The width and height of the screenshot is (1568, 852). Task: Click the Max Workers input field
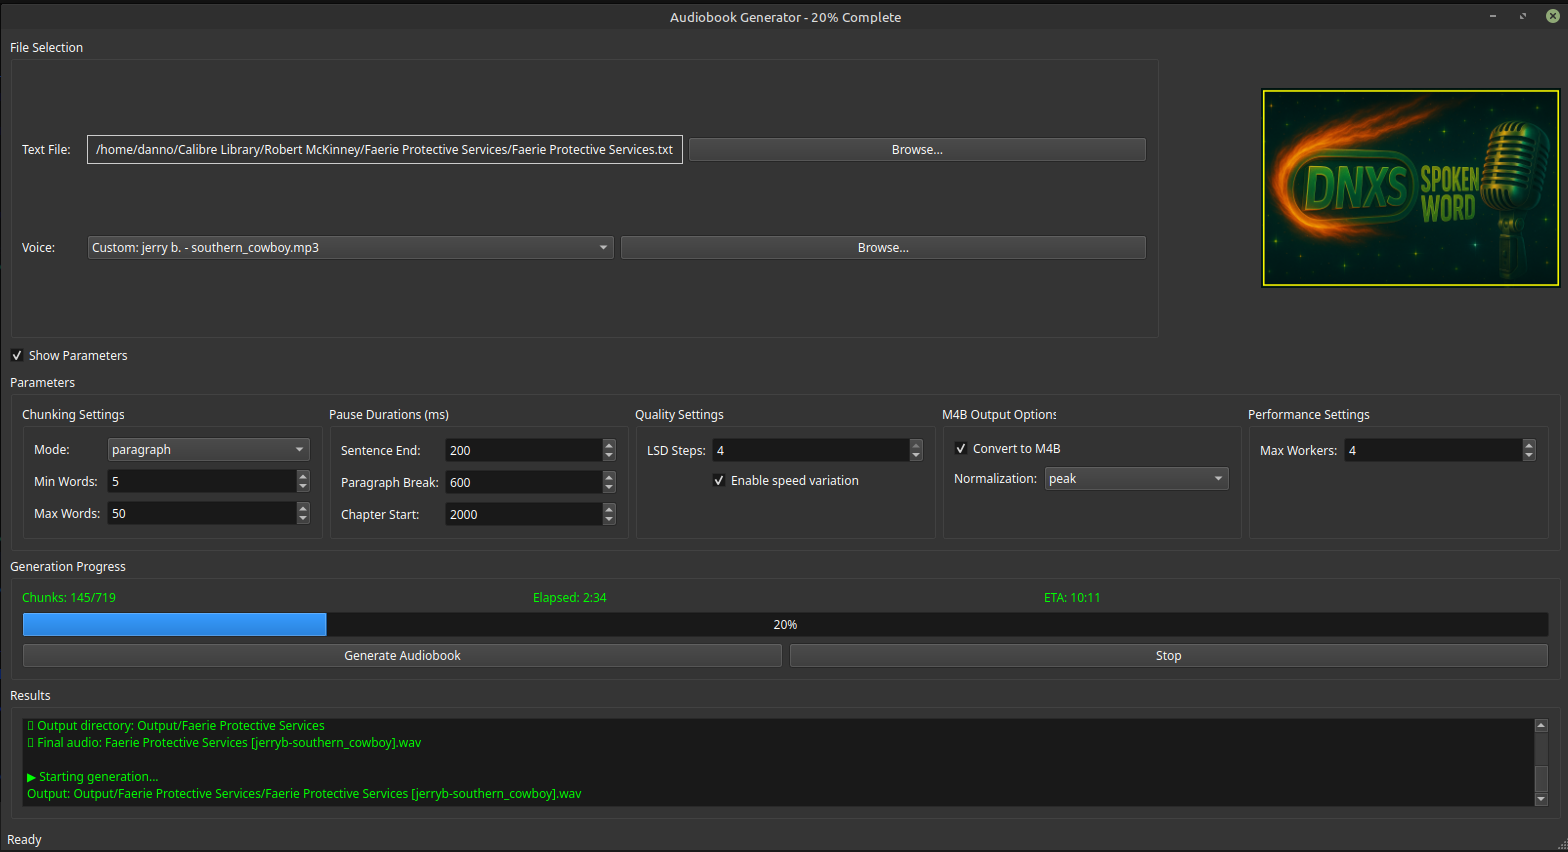click(x=1433, y=451)
